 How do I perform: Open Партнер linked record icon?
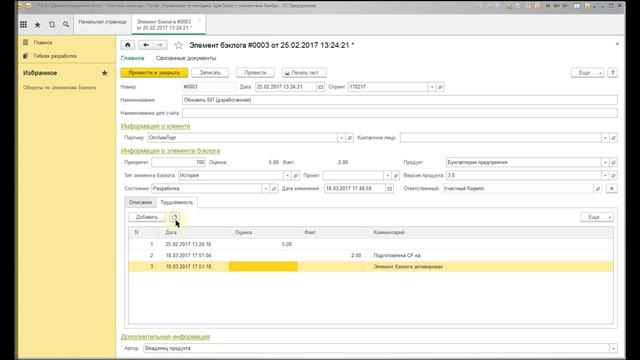[350, 138]
